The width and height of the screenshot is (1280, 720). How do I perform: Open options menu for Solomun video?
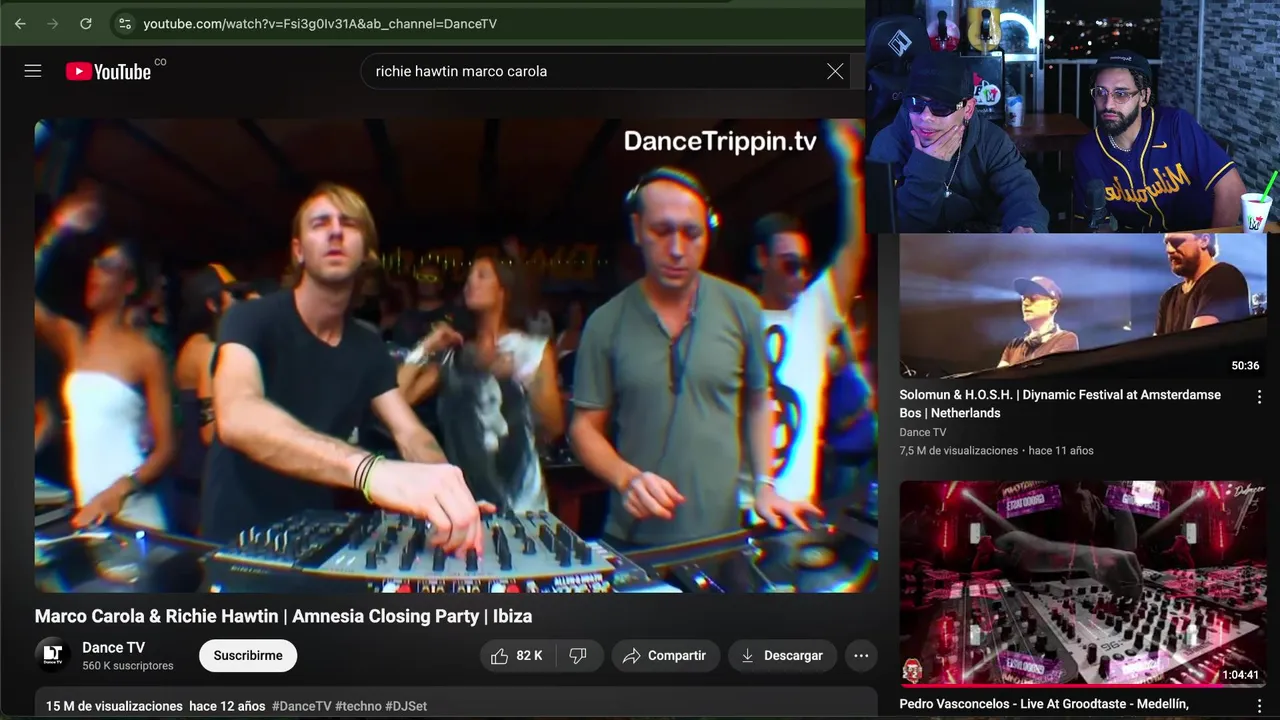click(x=1259, y=397)
